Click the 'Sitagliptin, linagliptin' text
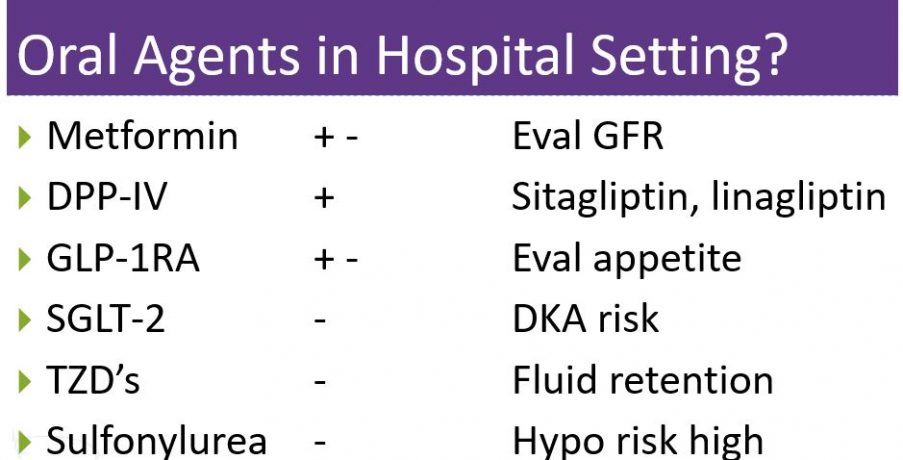903x460 pixels. tap(699, 198)
